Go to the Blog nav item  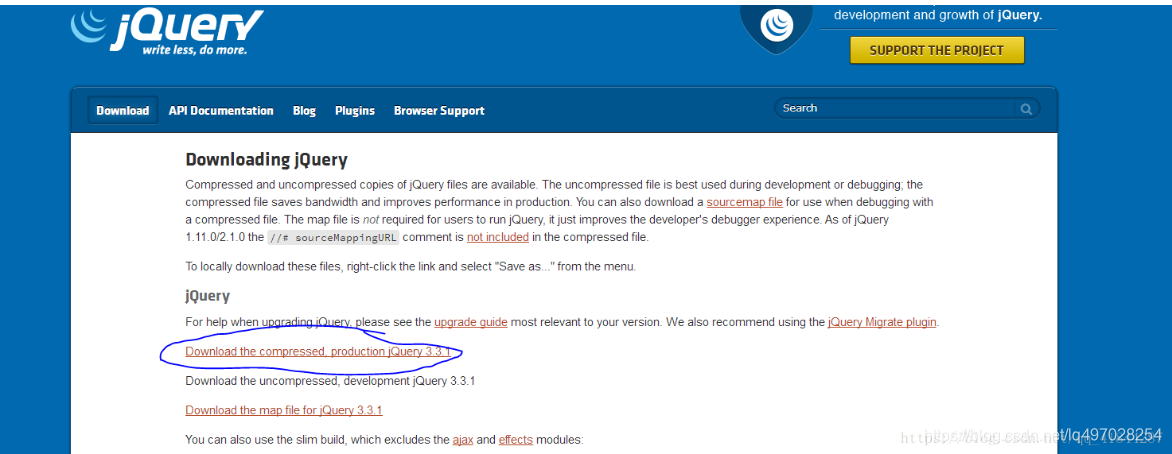point(304,111)
